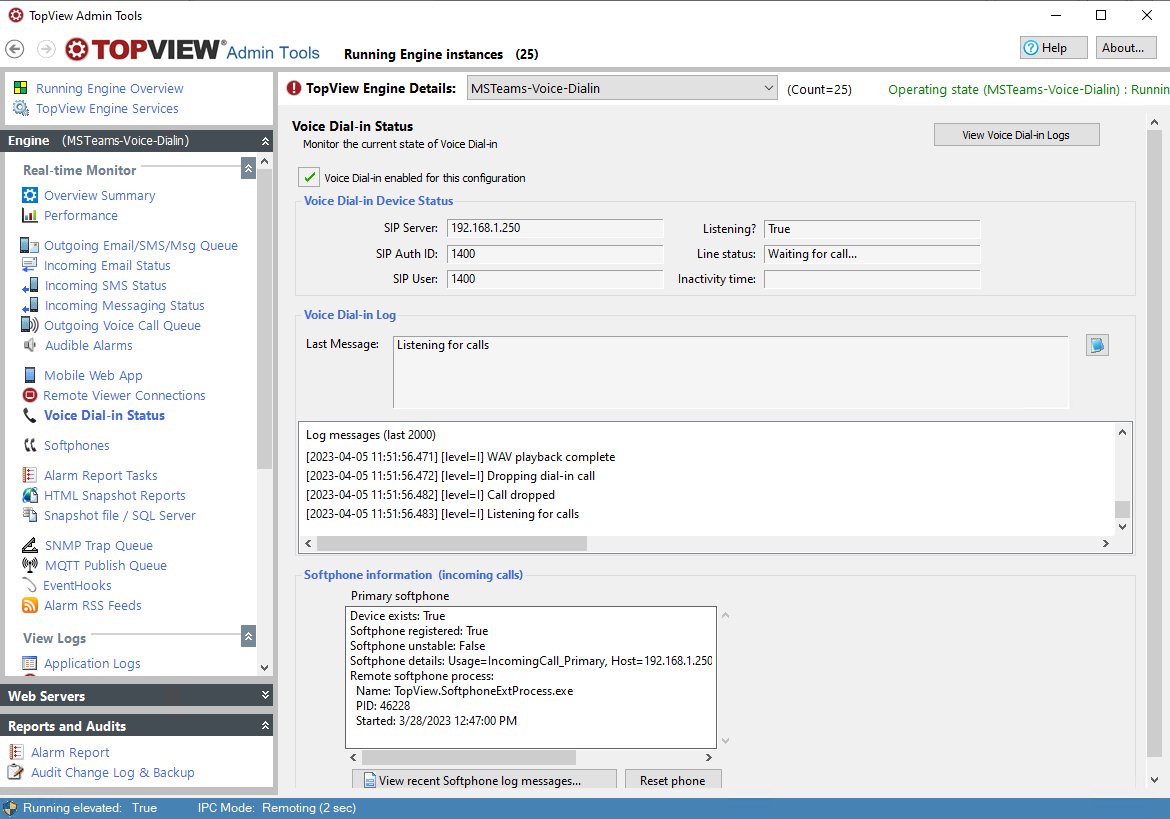Click main panel scroll down arrow
This screenshot has width=1170, height=819.
tap(1154, 780)
